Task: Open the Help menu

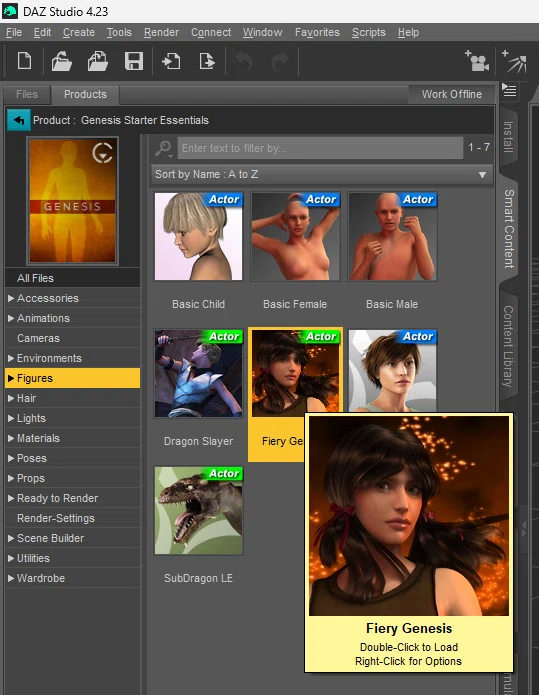Action: coord(408,32)
